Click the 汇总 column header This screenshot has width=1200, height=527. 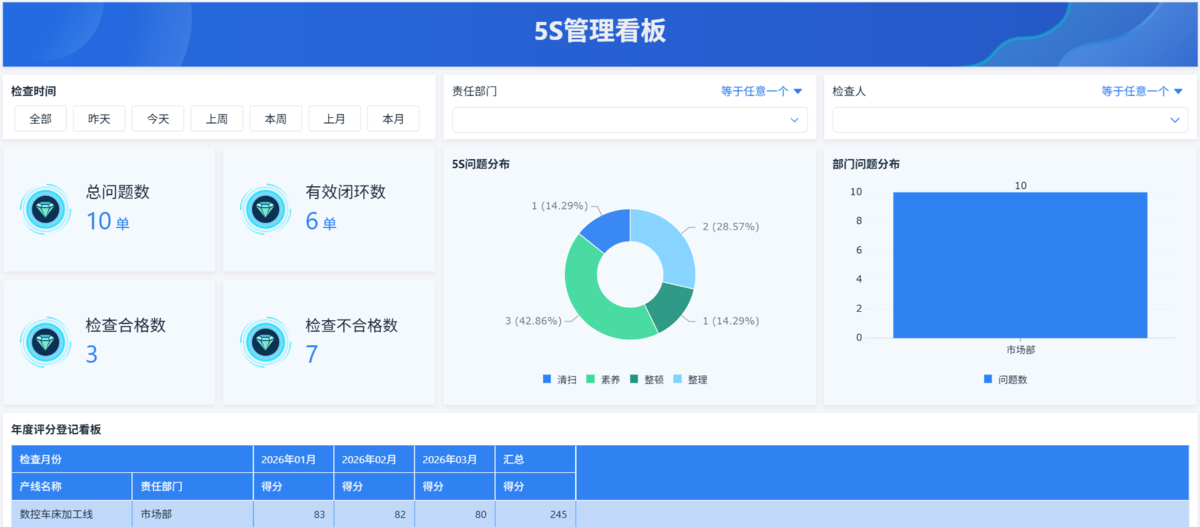tap(536, 459)
